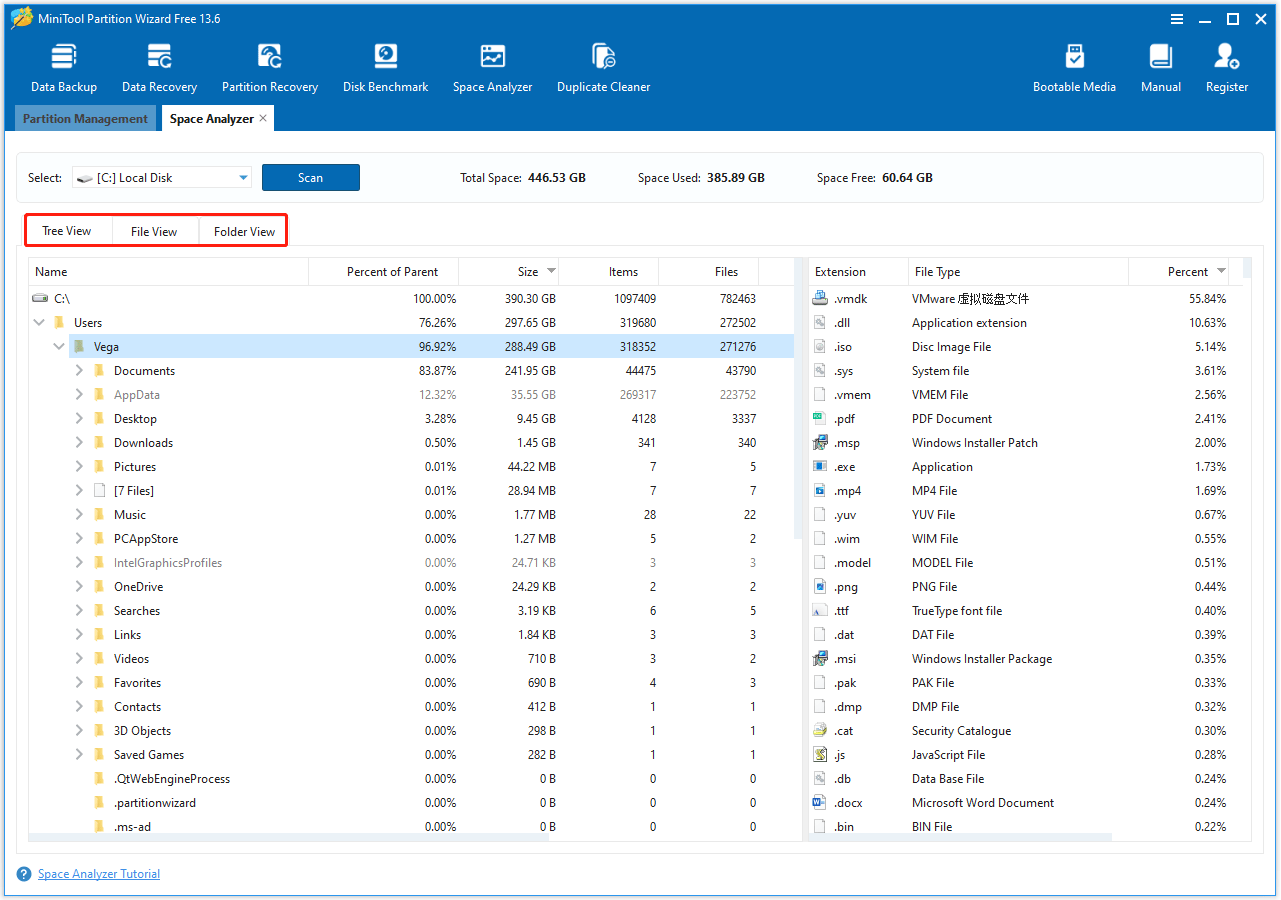1281x900 pixels.
Task: Select the Data Recovery feature
Action: click(x=159, y=66)
